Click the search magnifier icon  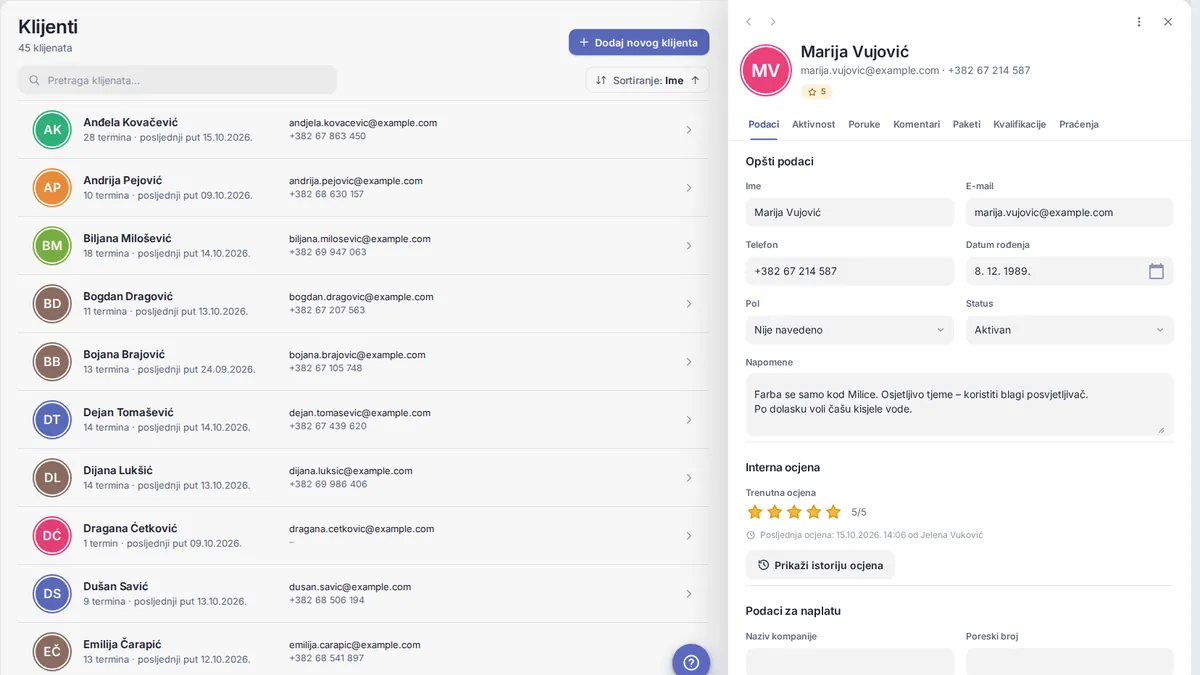click(x=35, y=80)
